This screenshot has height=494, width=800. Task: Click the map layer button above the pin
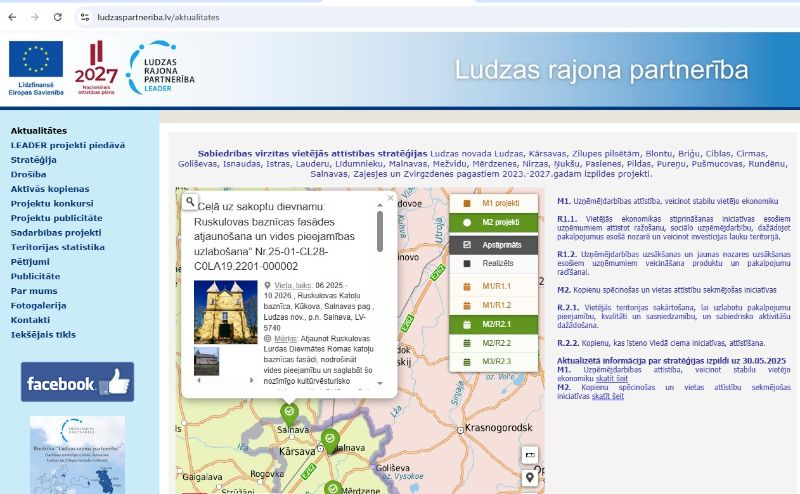coord(530,455)
